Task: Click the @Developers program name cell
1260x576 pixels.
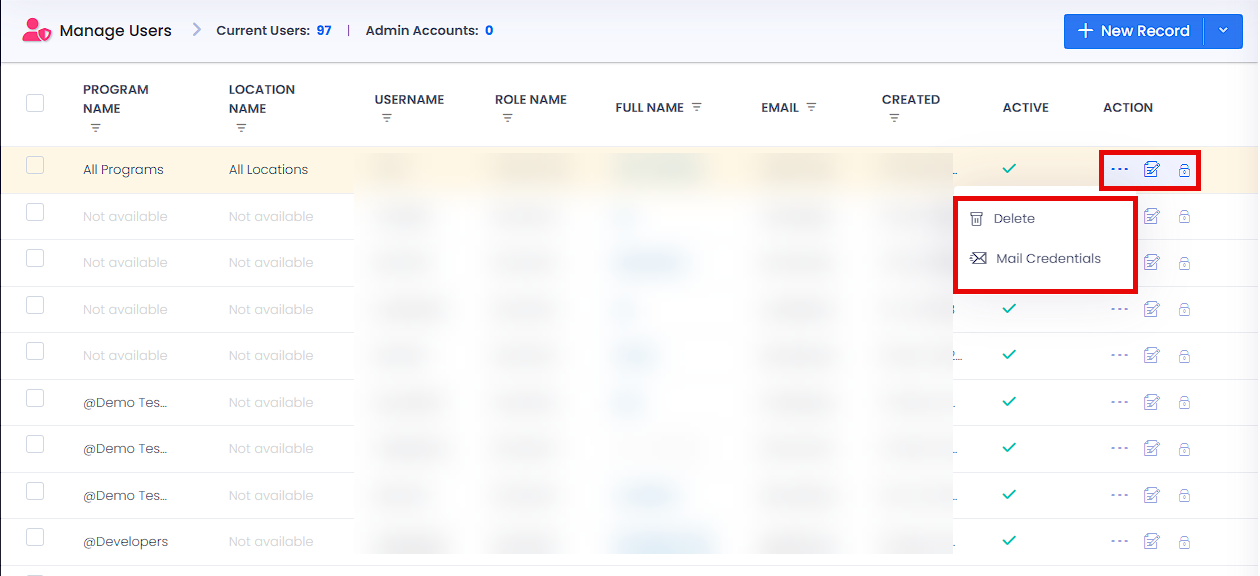Action: coord(125,541)
